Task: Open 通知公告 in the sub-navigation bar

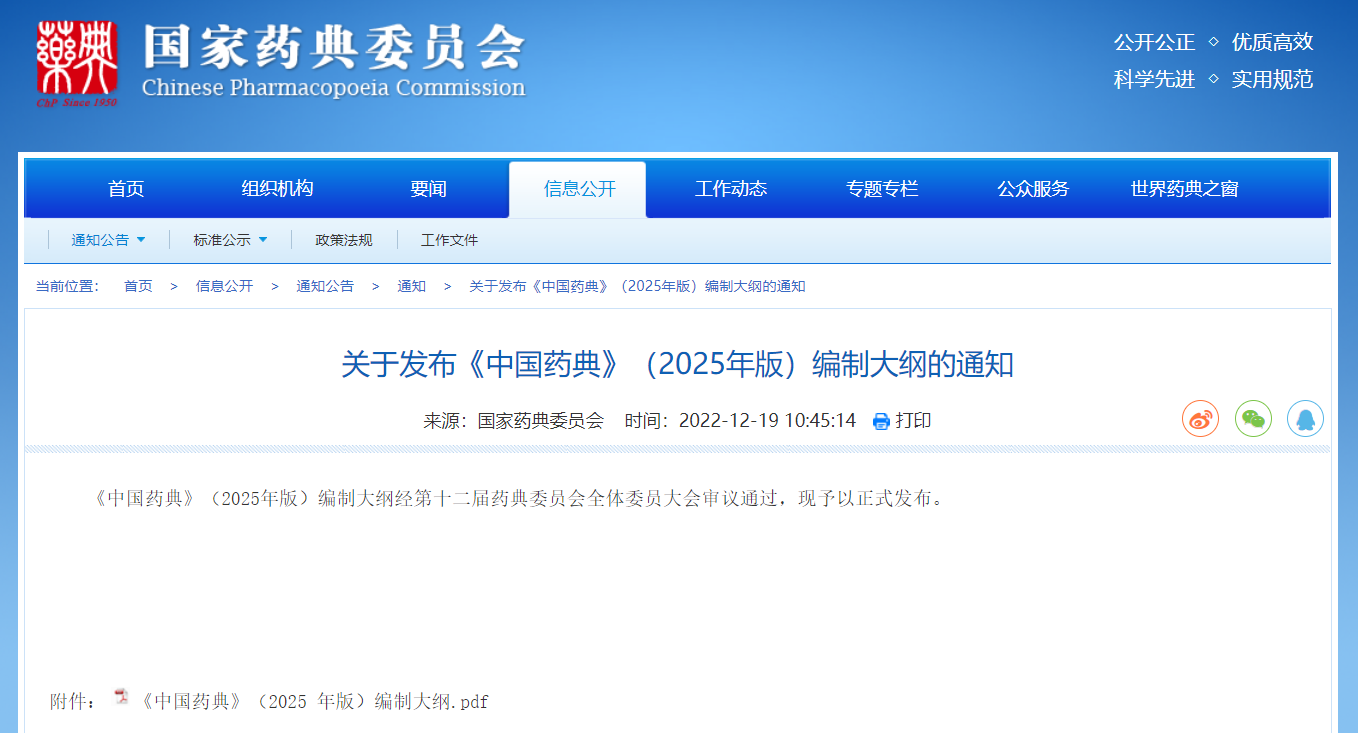Action: click(100, 240)
